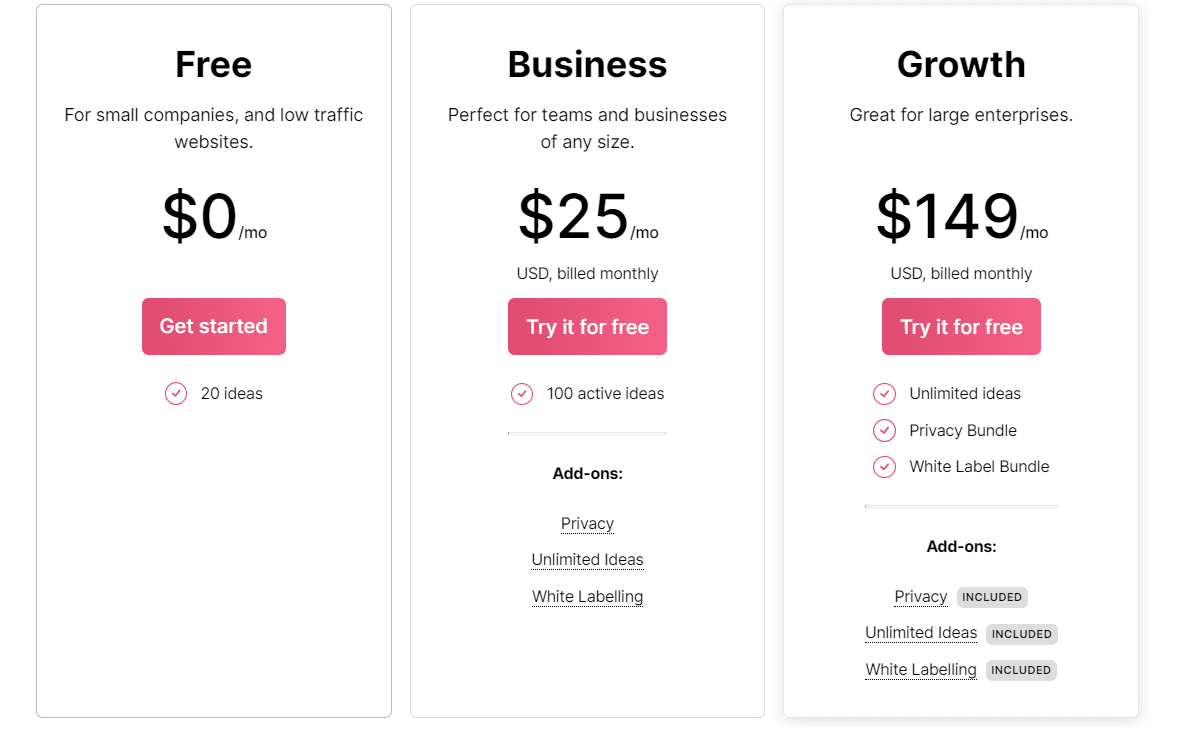Screen dimensions: 1192x729
Task: Select the Growth plan heading
Action: pos(961,64)
